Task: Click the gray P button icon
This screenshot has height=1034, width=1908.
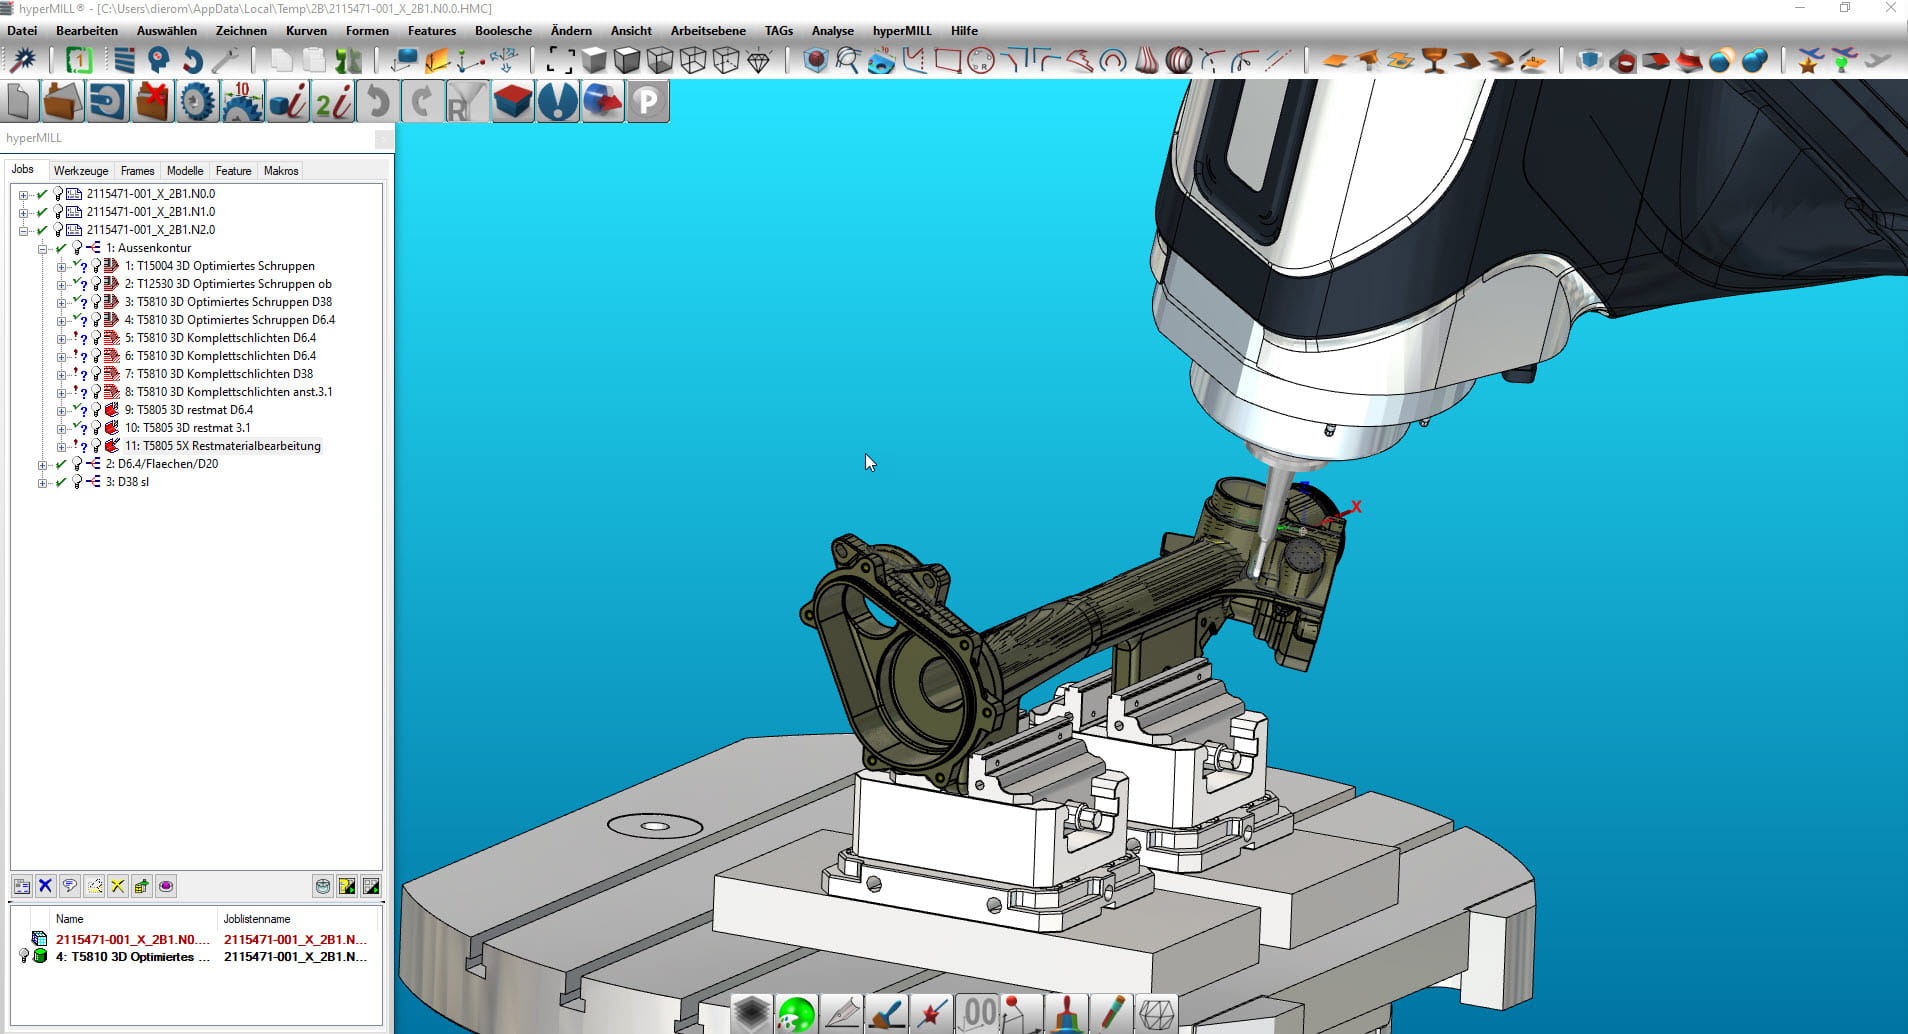Action: (x=647, y=102)
